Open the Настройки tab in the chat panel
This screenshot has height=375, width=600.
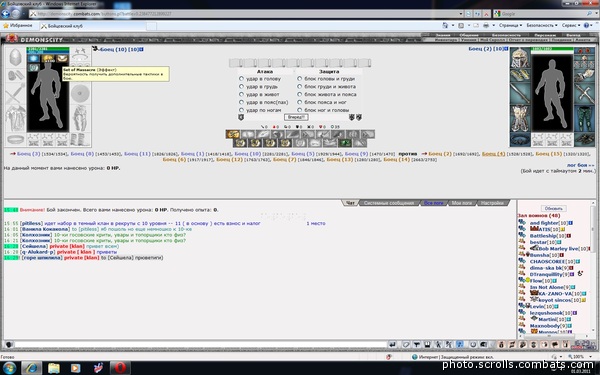point(492,203)
